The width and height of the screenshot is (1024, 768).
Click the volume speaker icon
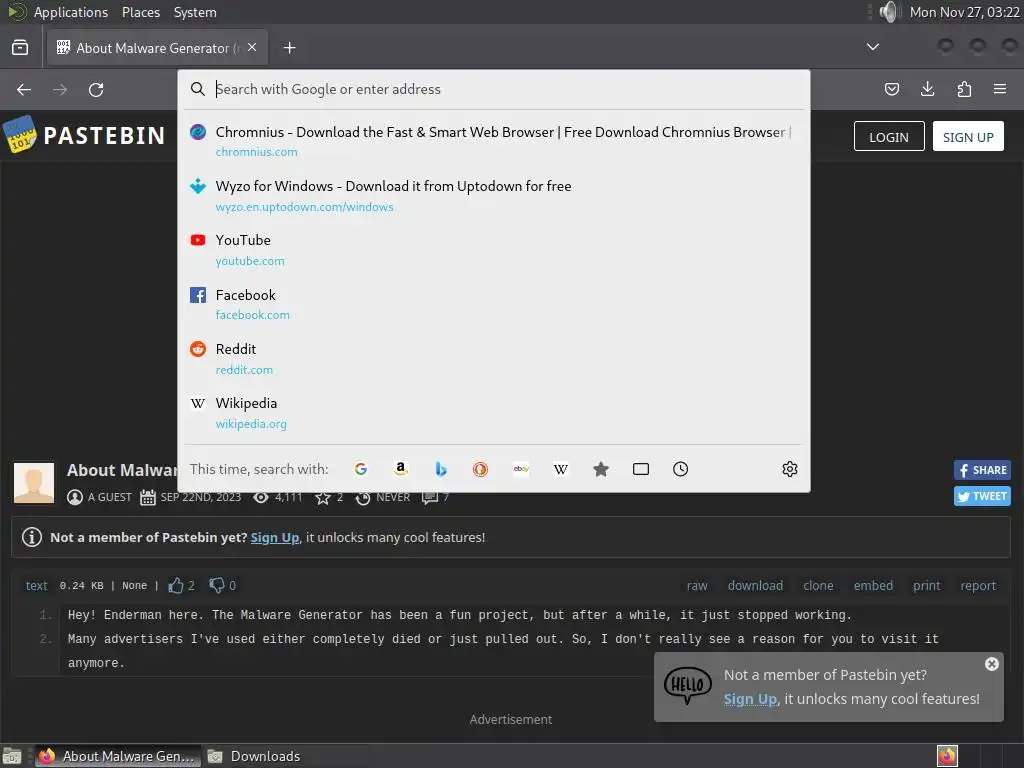coord(889,12)
